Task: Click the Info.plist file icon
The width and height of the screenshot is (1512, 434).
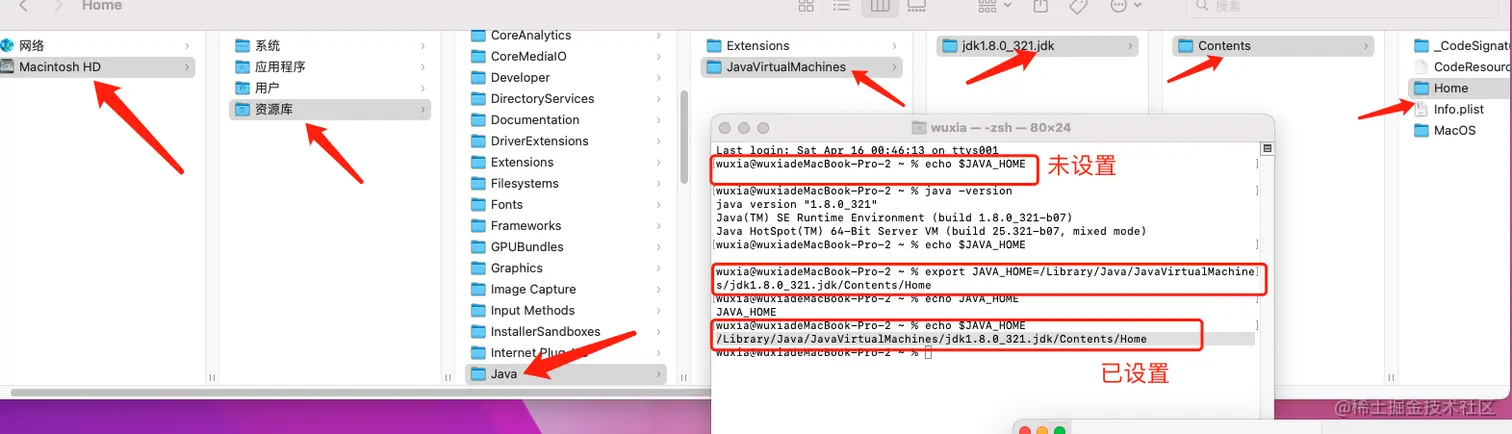Action: (1421, 109)
